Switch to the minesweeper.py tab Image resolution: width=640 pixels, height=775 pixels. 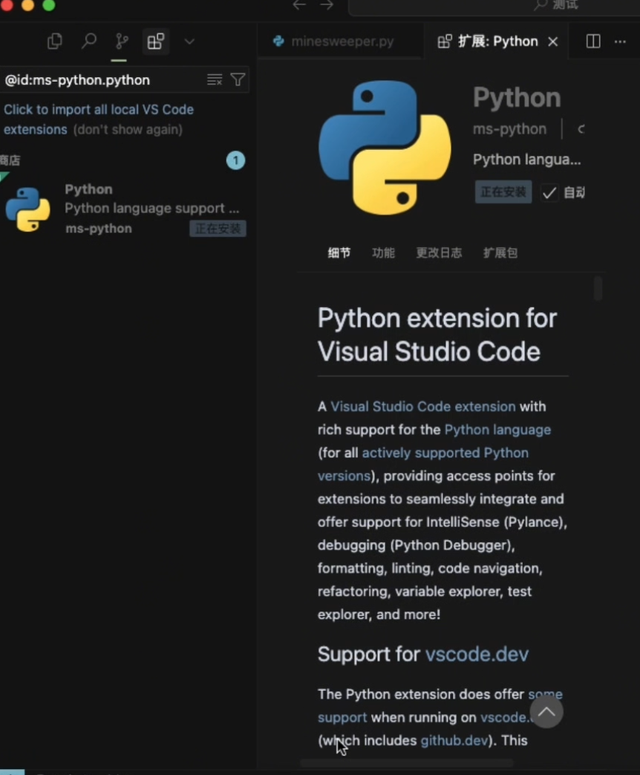pyautogui.click(x=333, y=41)
